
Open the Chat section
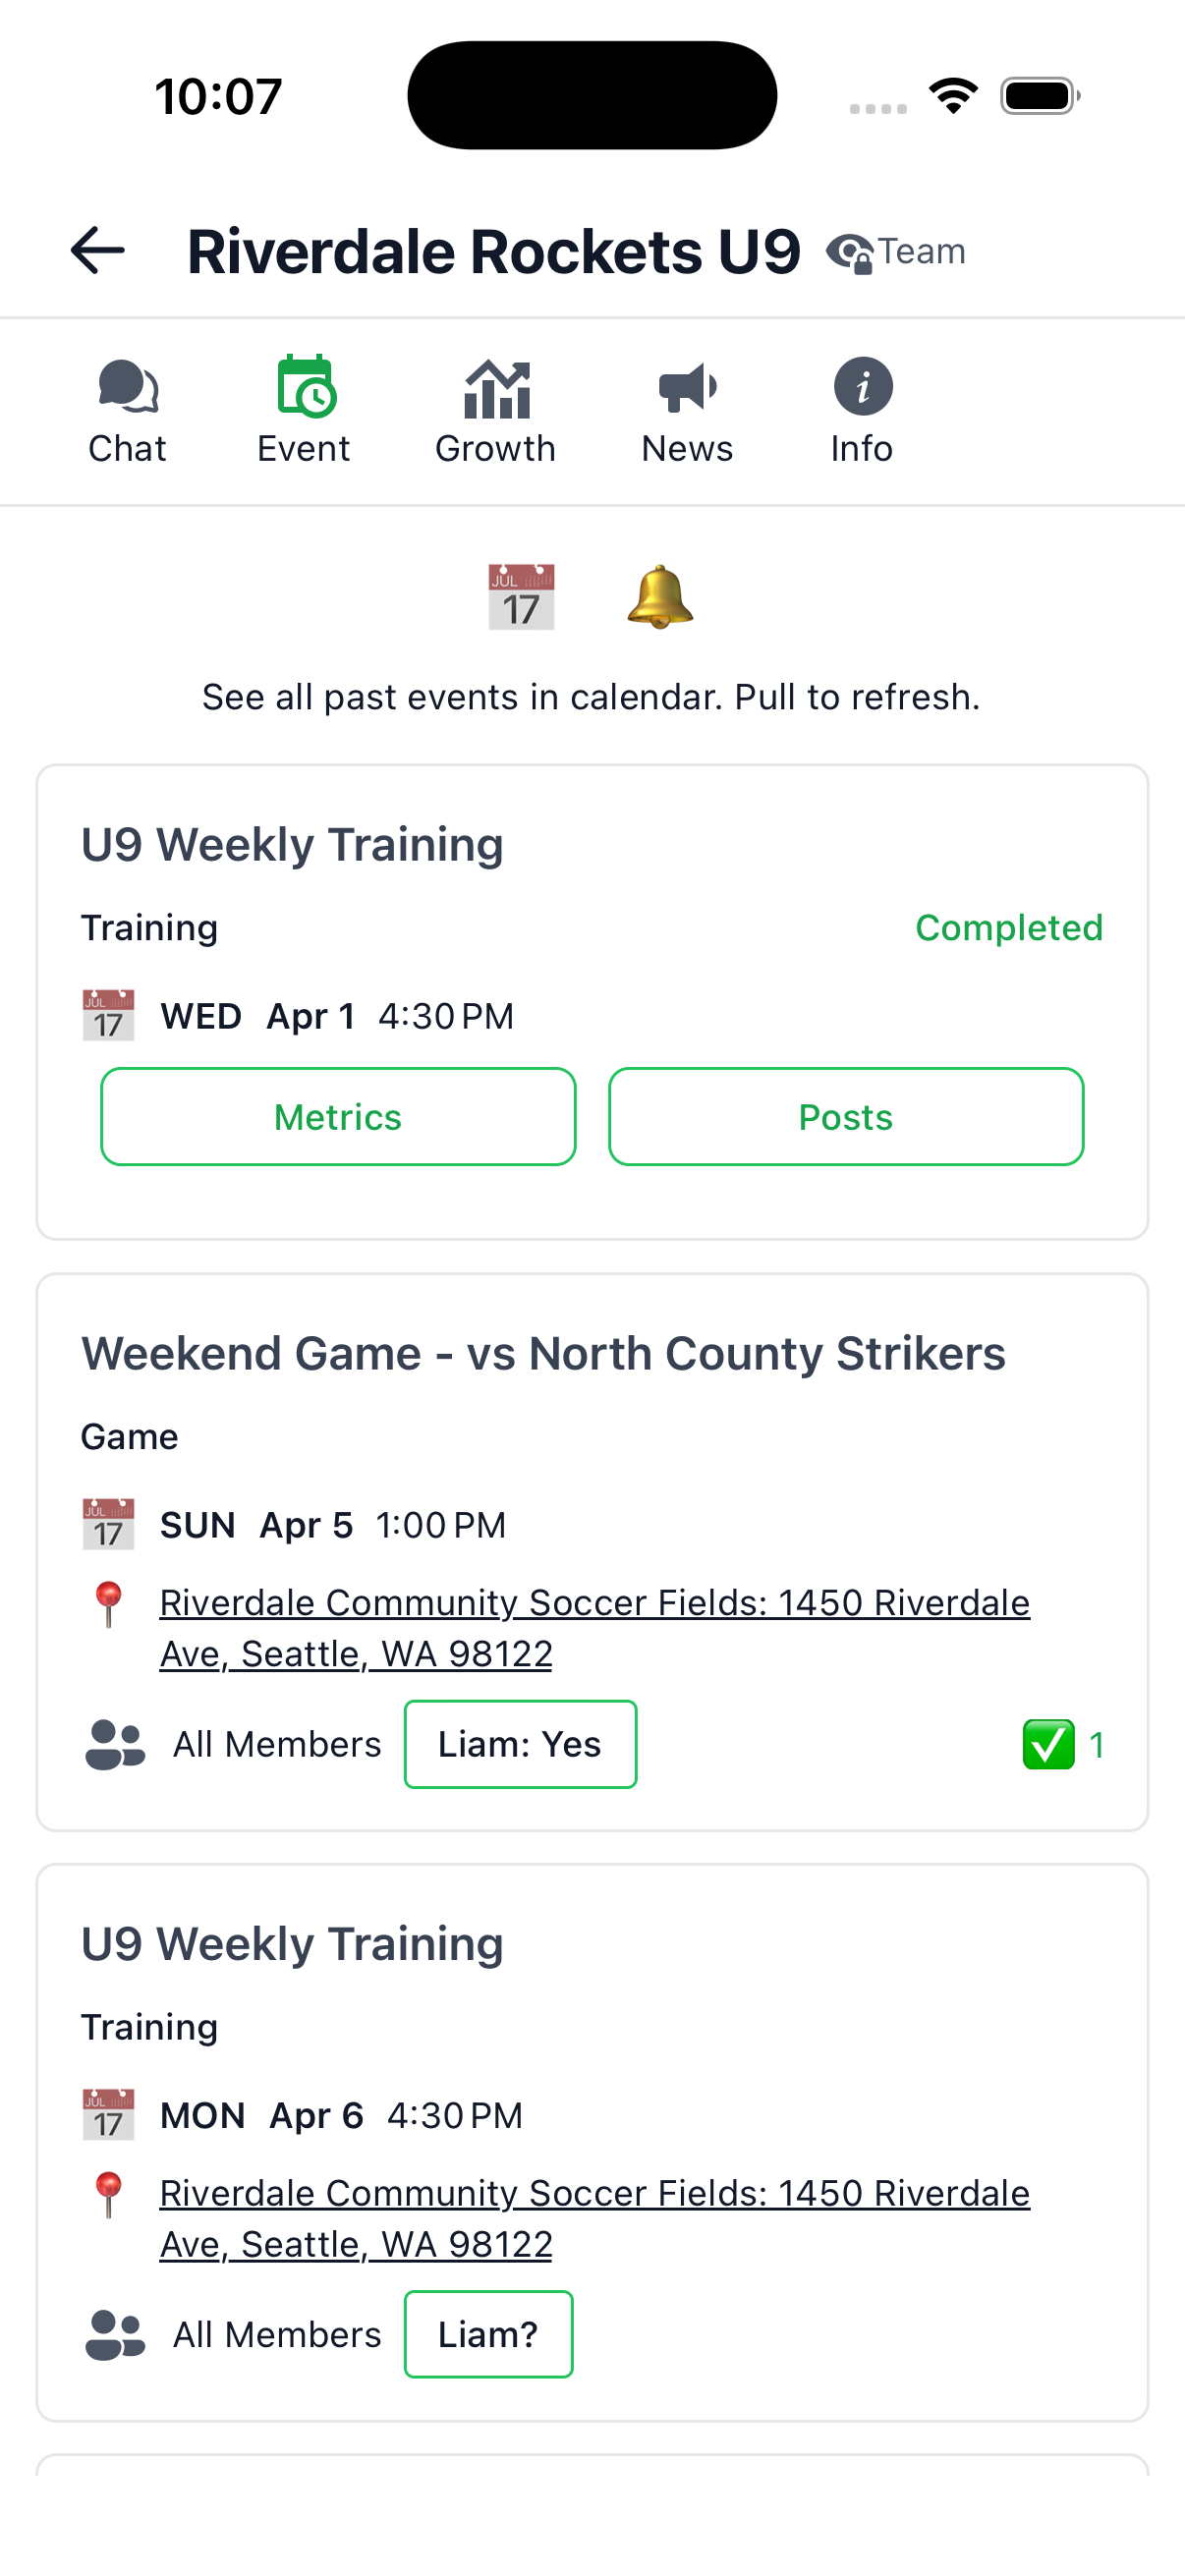(x=126, y=410)
